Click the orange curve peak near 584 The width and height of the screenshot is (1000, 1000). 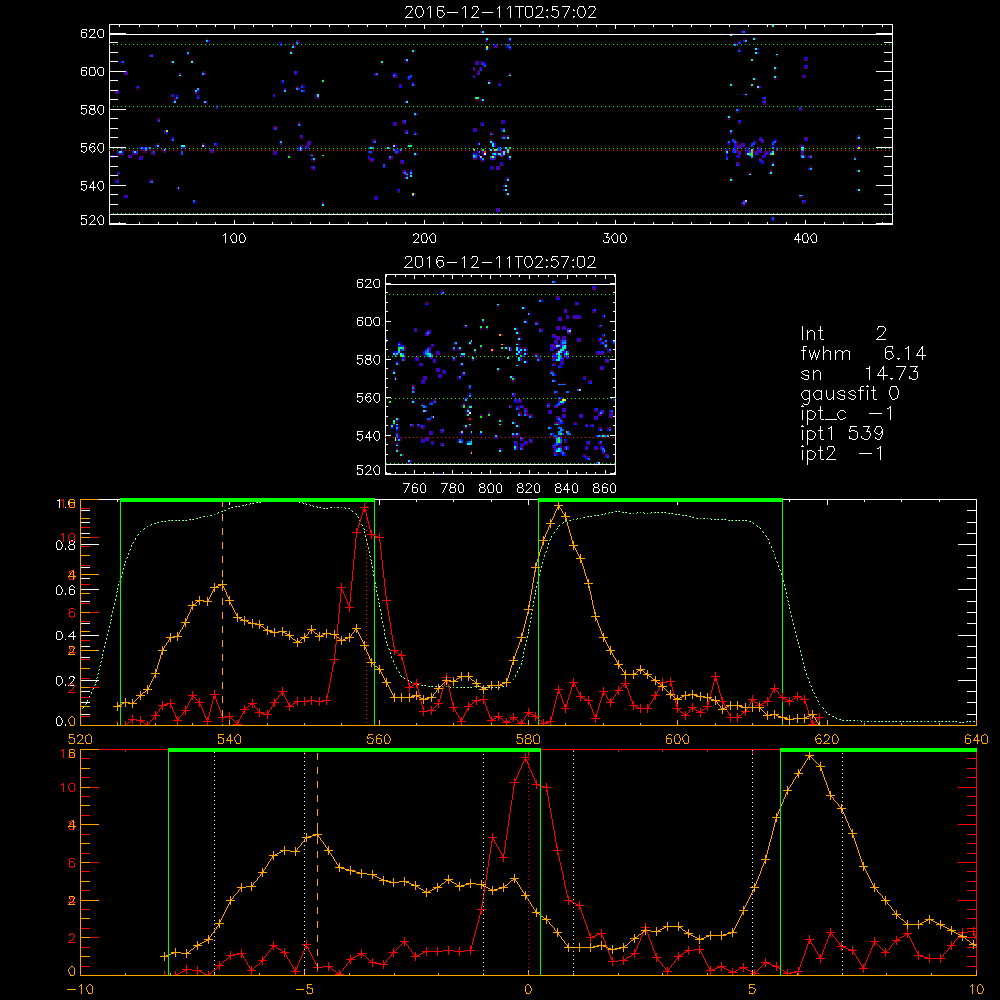pyautogui.click(x=559, y=506)
